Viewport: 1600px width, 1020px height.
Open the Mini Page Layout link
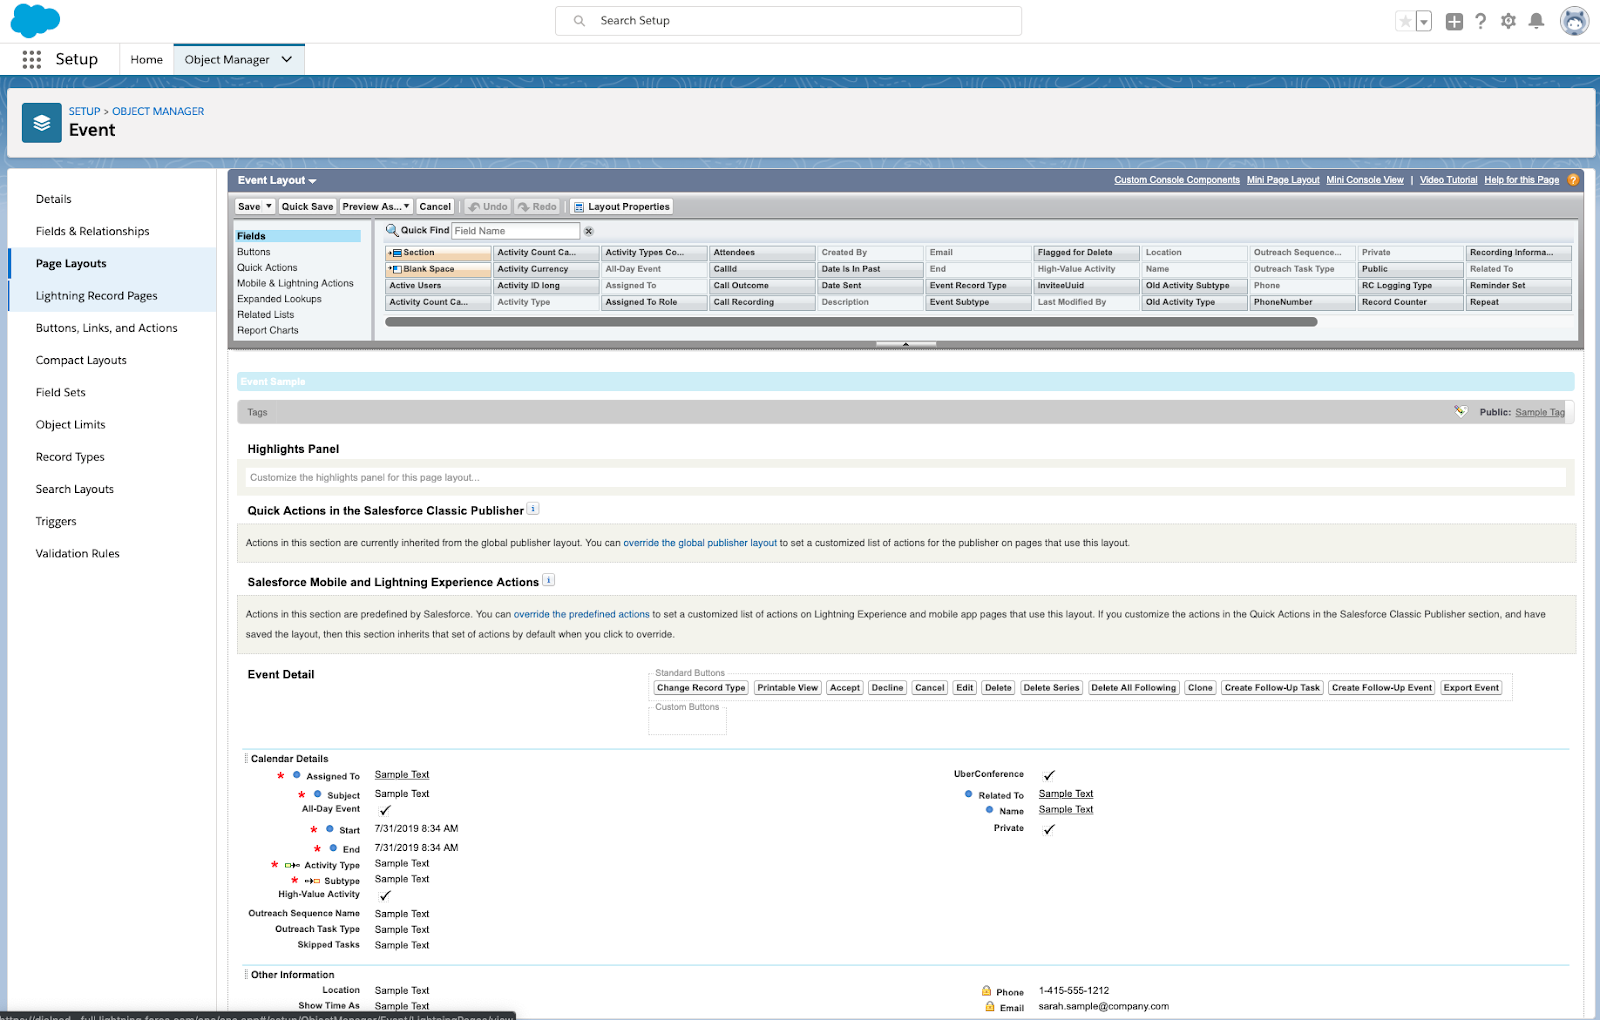pyautogui.click(x=1283, y=180)
